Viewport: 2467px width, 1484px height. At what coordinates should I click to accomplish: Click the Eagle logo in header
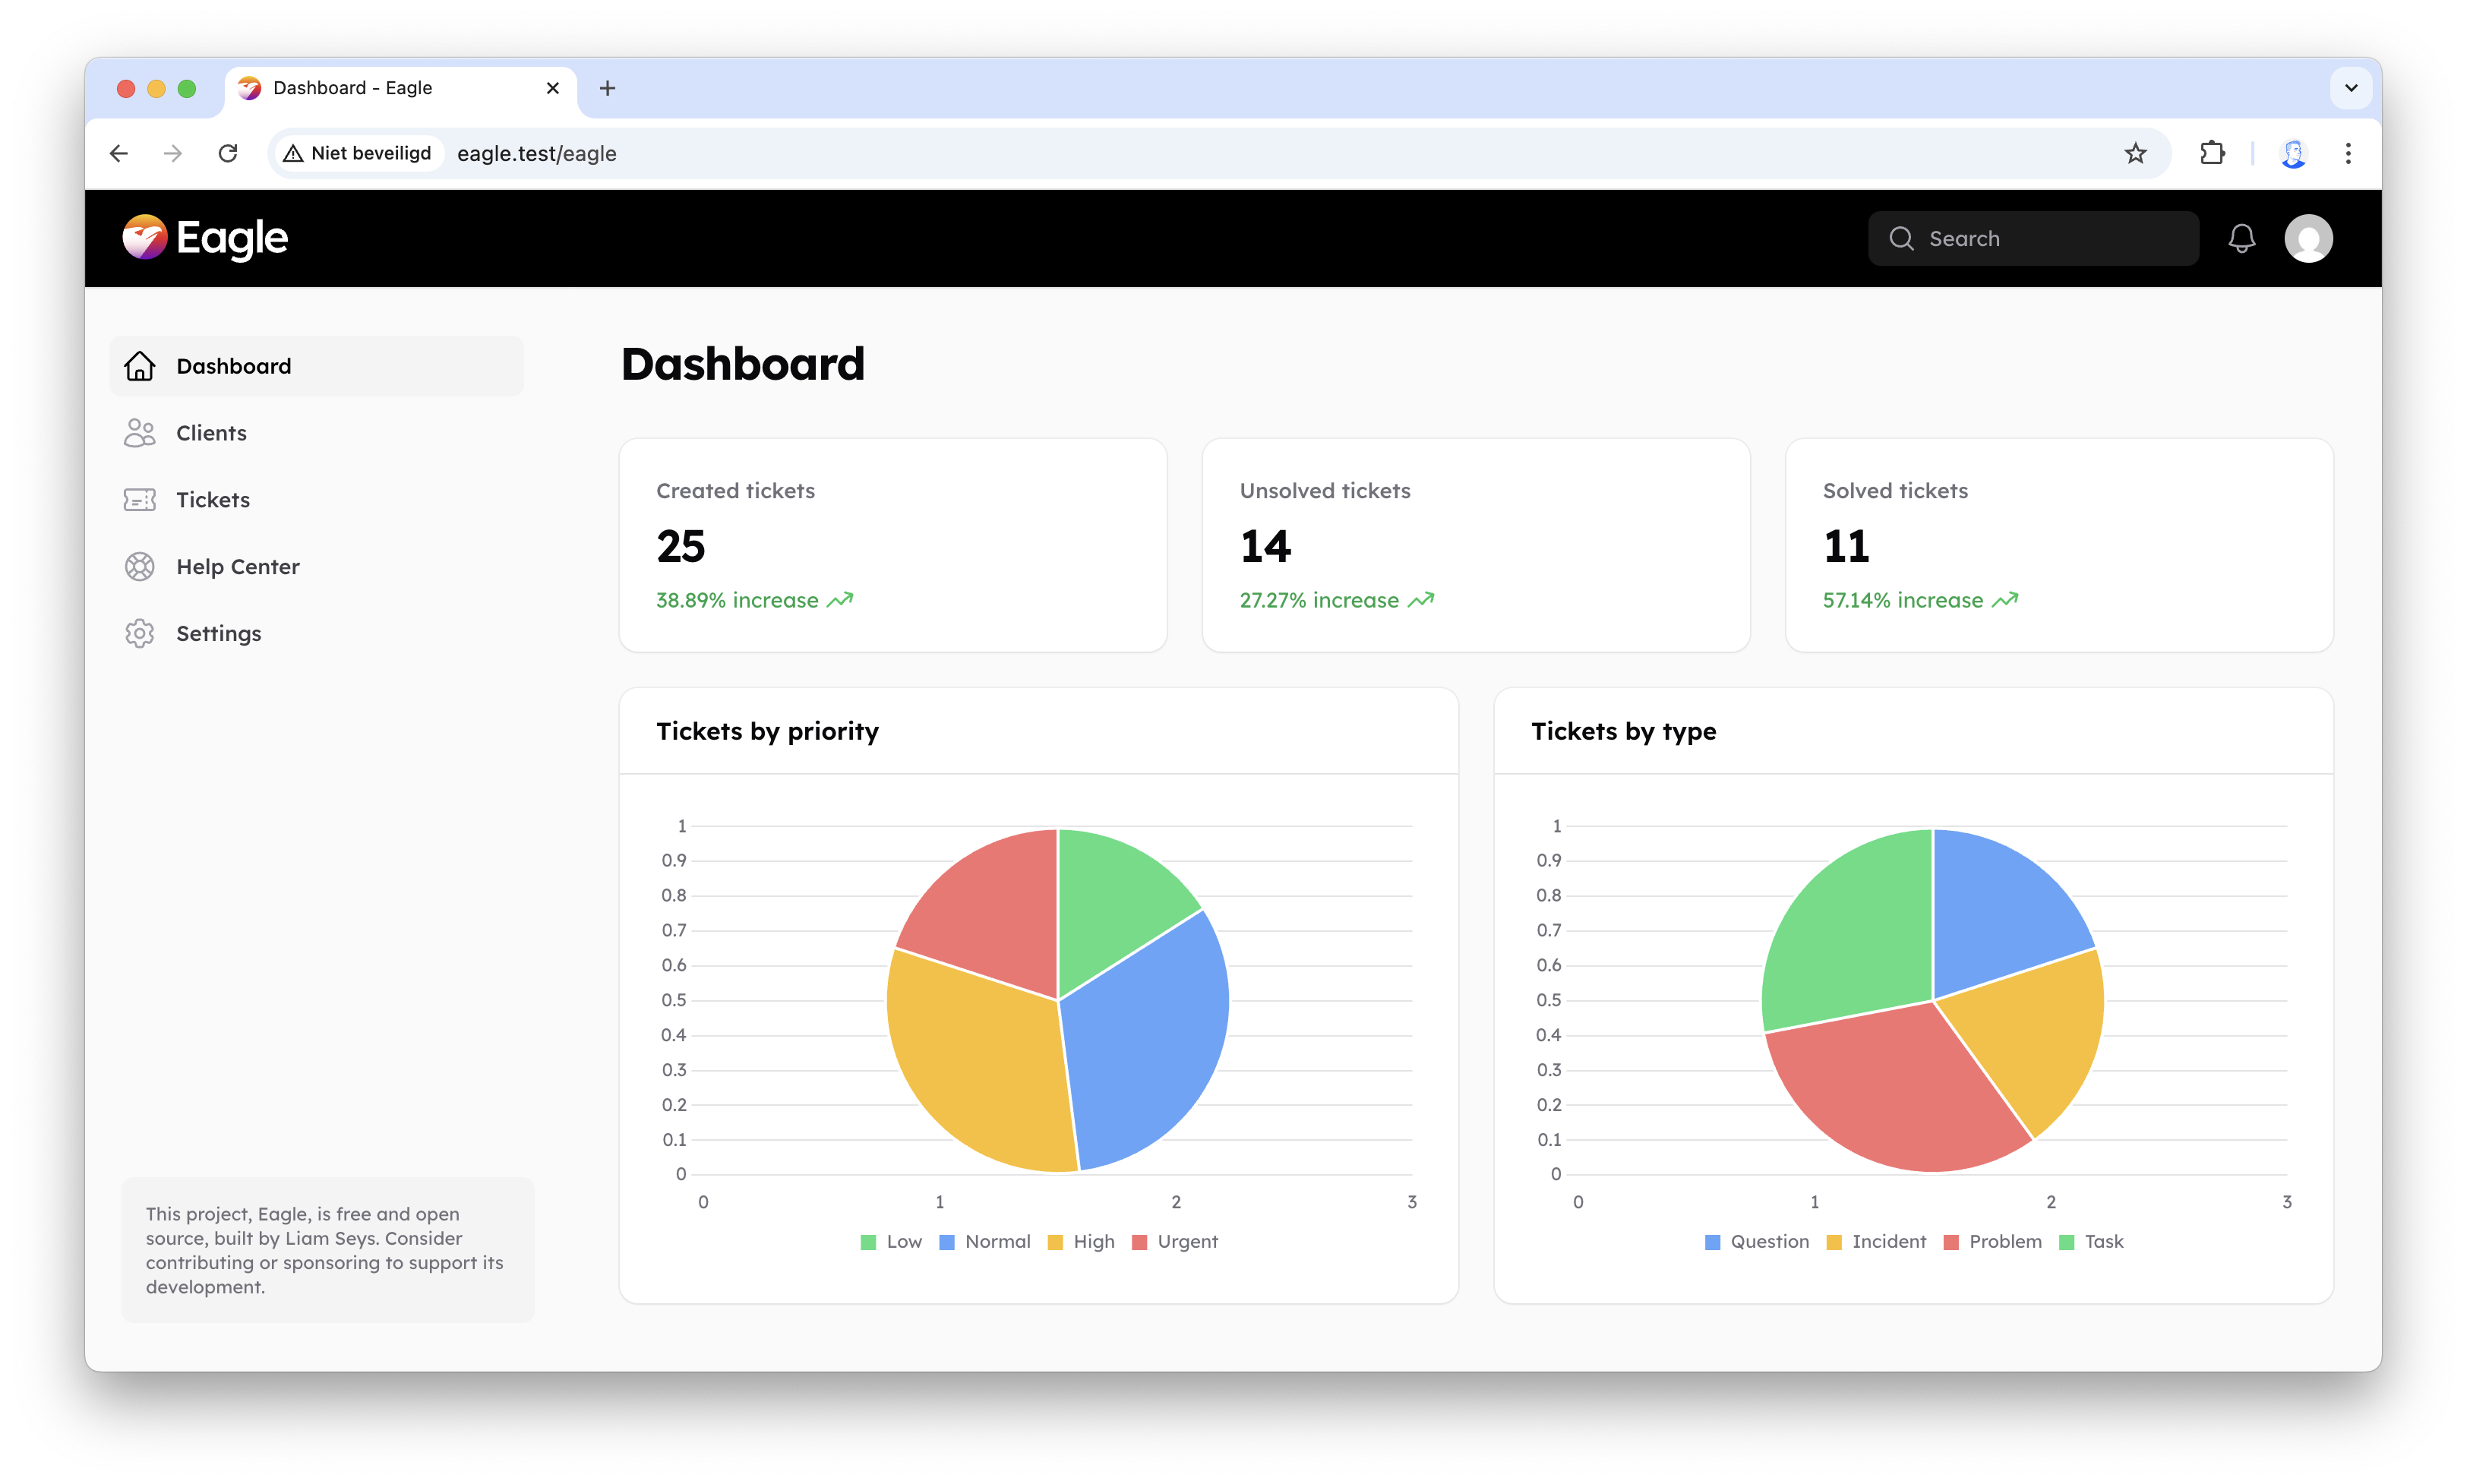205,238
